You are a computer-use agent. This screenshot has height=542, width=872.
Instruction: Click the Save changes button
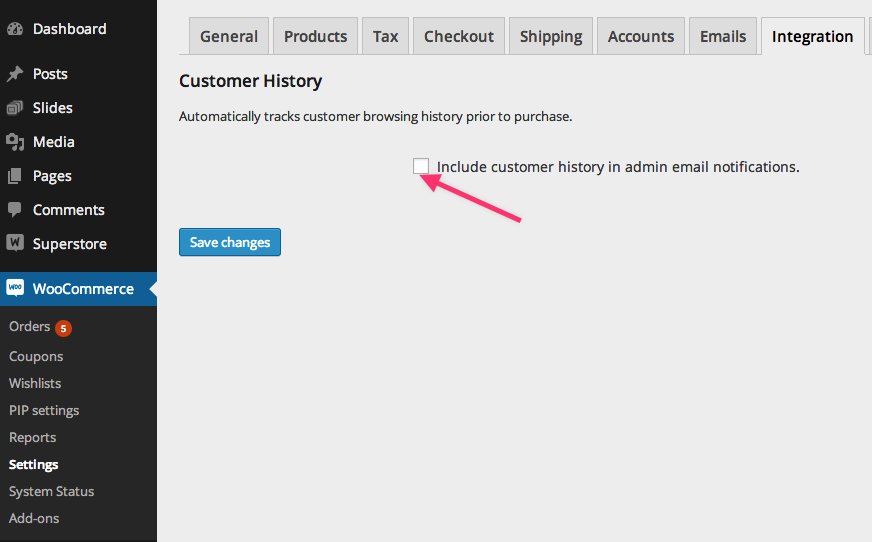(230, 242)
